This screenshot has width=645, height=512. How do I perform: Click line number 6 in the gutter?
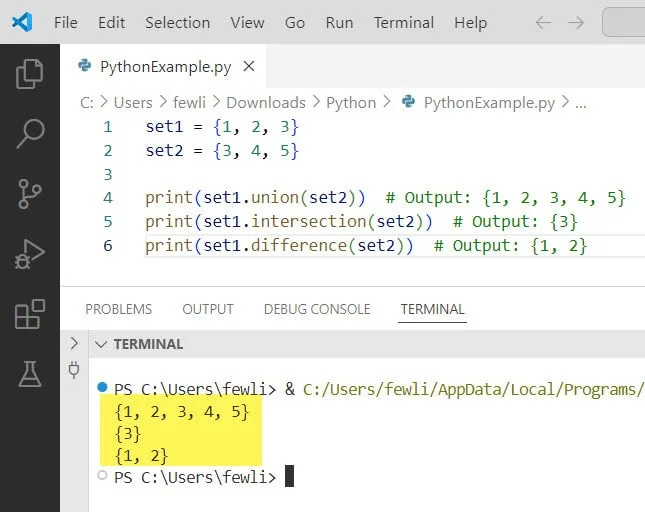coord(108,246)
